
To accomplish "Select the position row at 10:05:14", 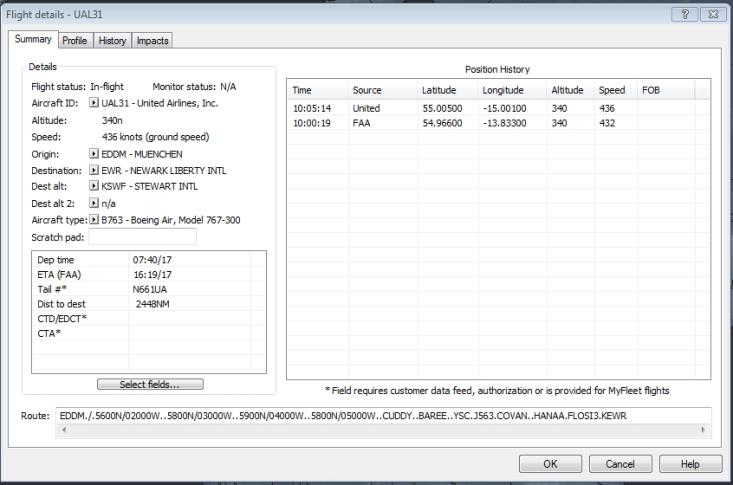I will (498, 108).
